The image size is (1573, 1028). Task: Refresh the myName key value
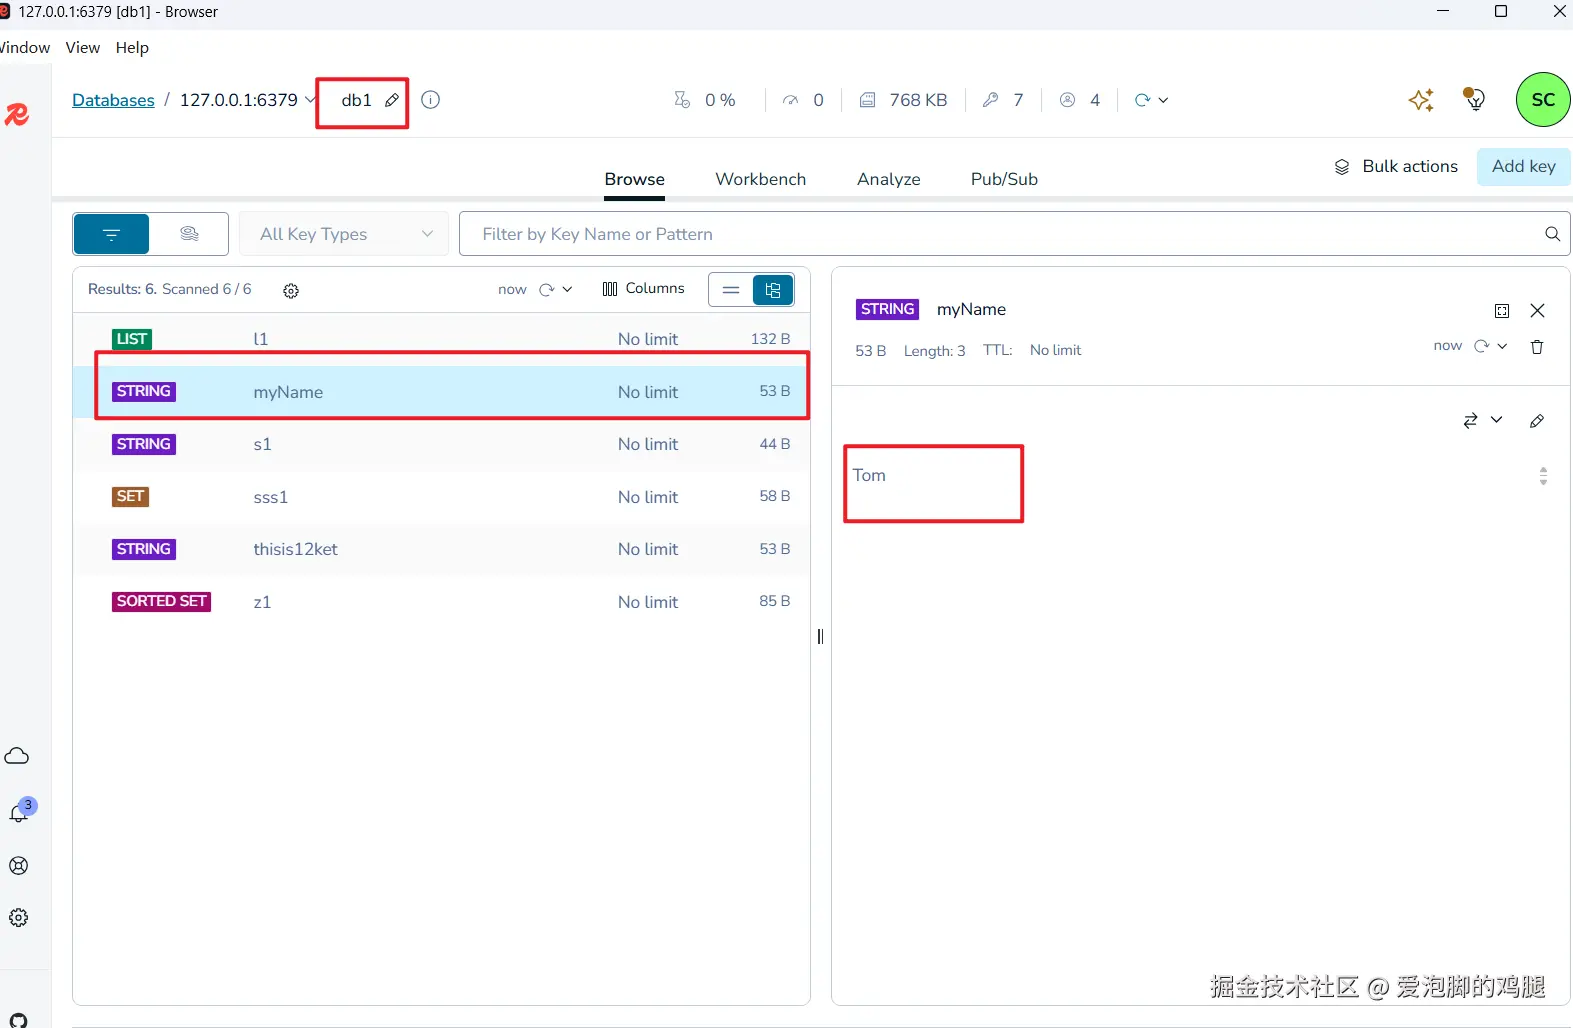point(1481,346)
